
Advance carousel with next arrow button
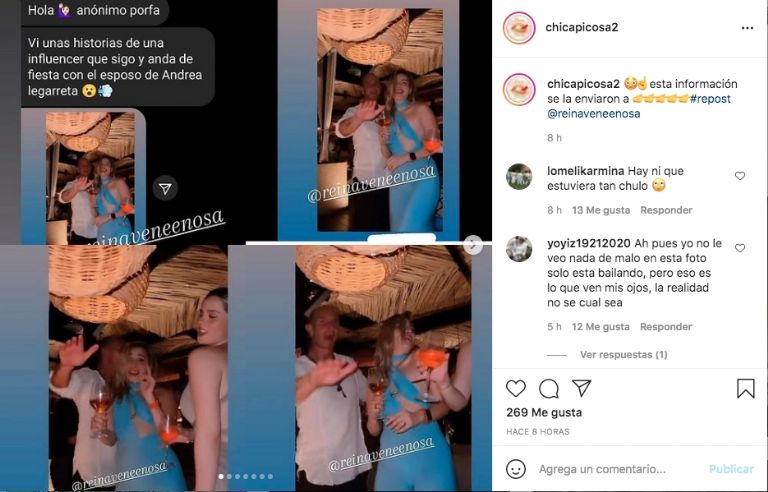click(473, 245)
